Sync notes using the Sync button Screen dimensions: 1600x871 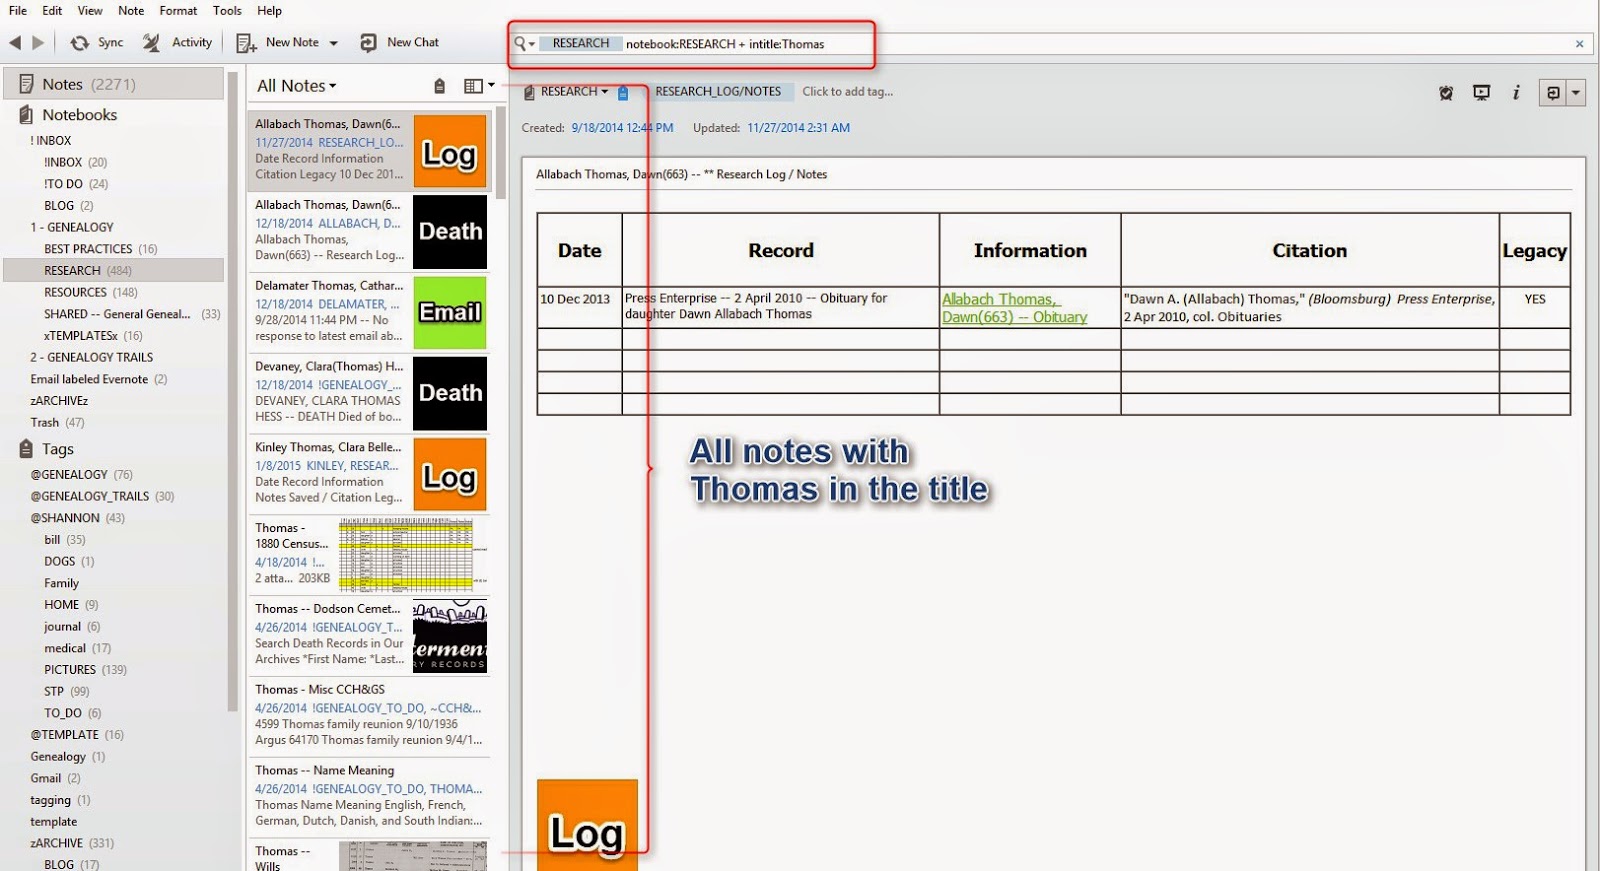pos(97,42)
